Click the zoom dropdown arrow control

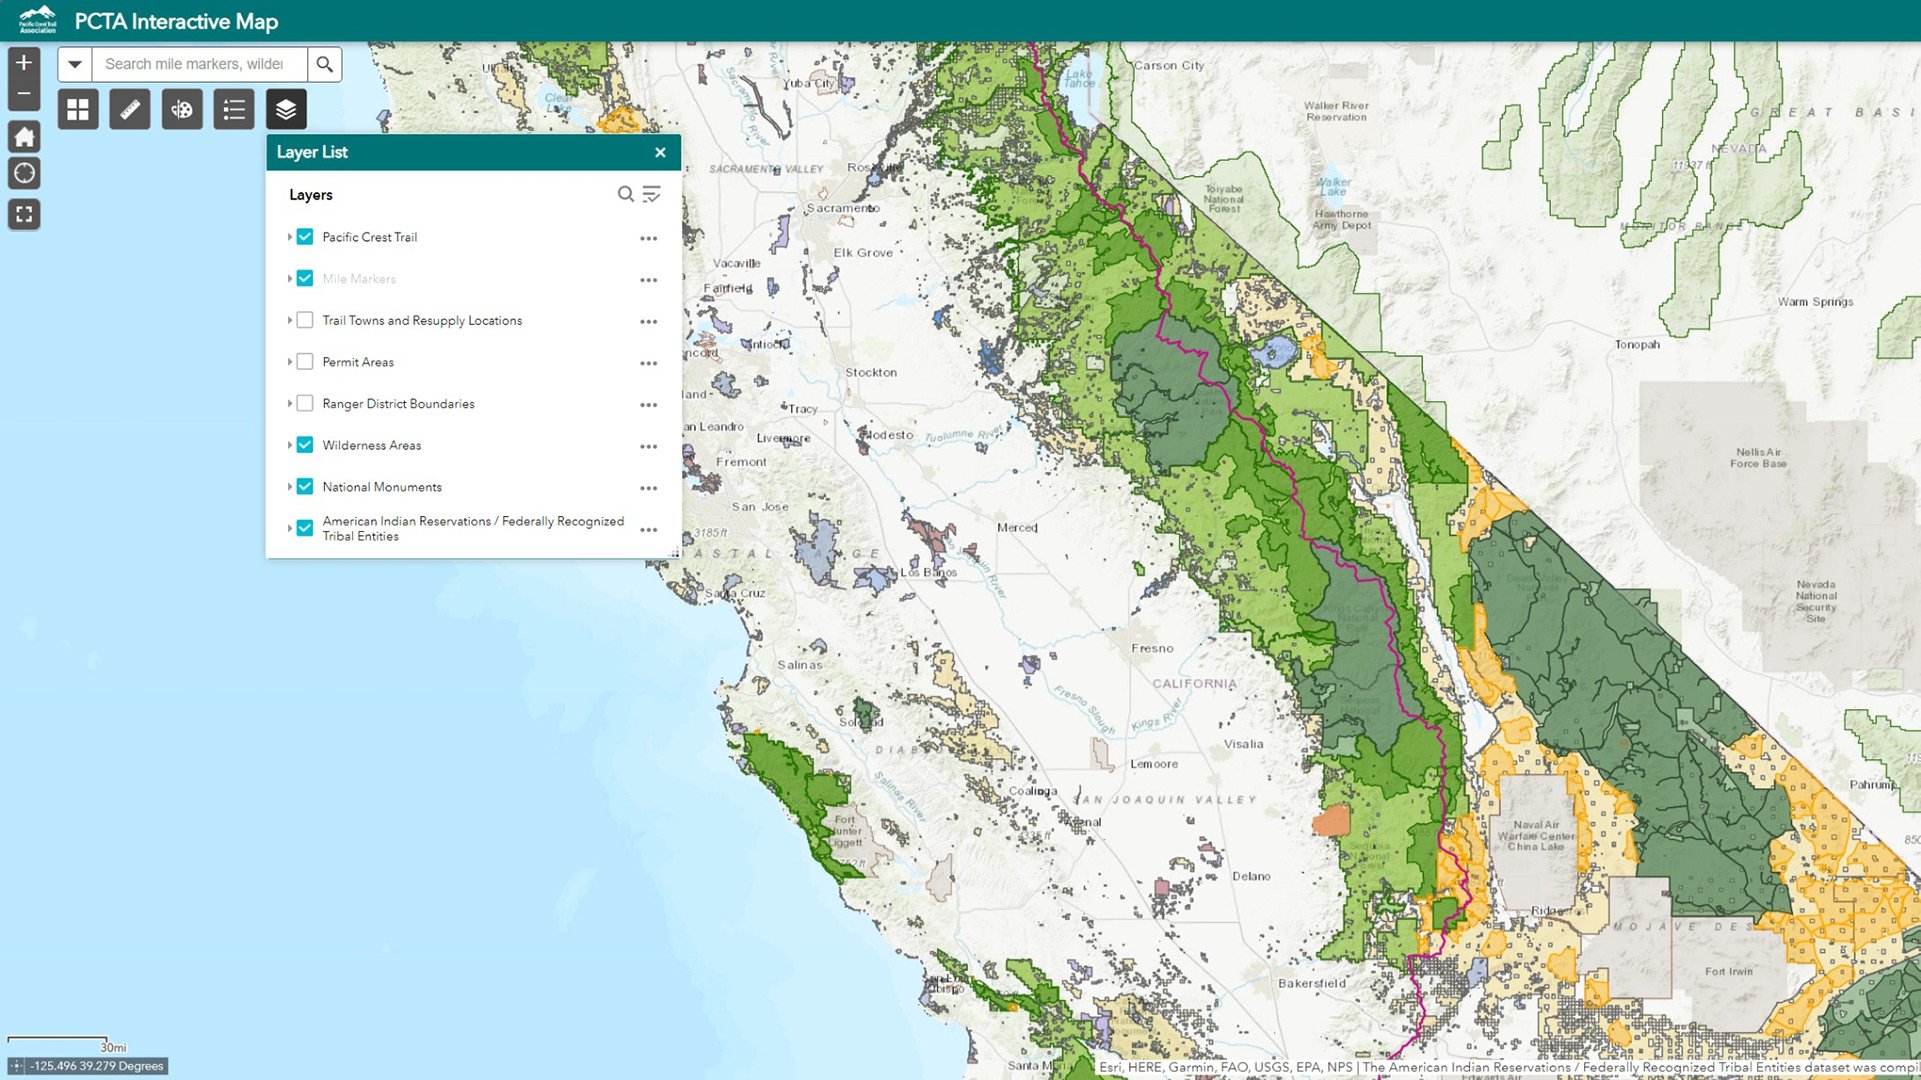(75, 62)
